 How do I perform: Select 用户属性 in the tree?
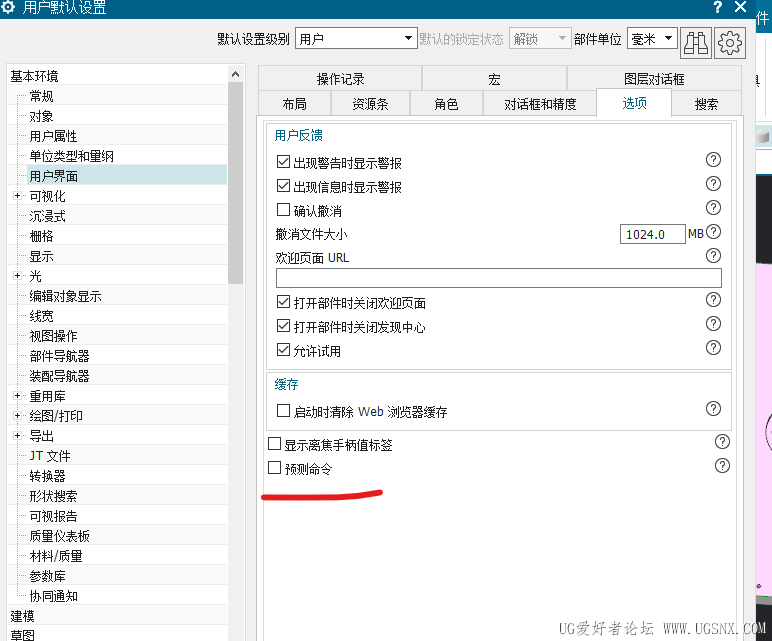(x=53, y=136)
